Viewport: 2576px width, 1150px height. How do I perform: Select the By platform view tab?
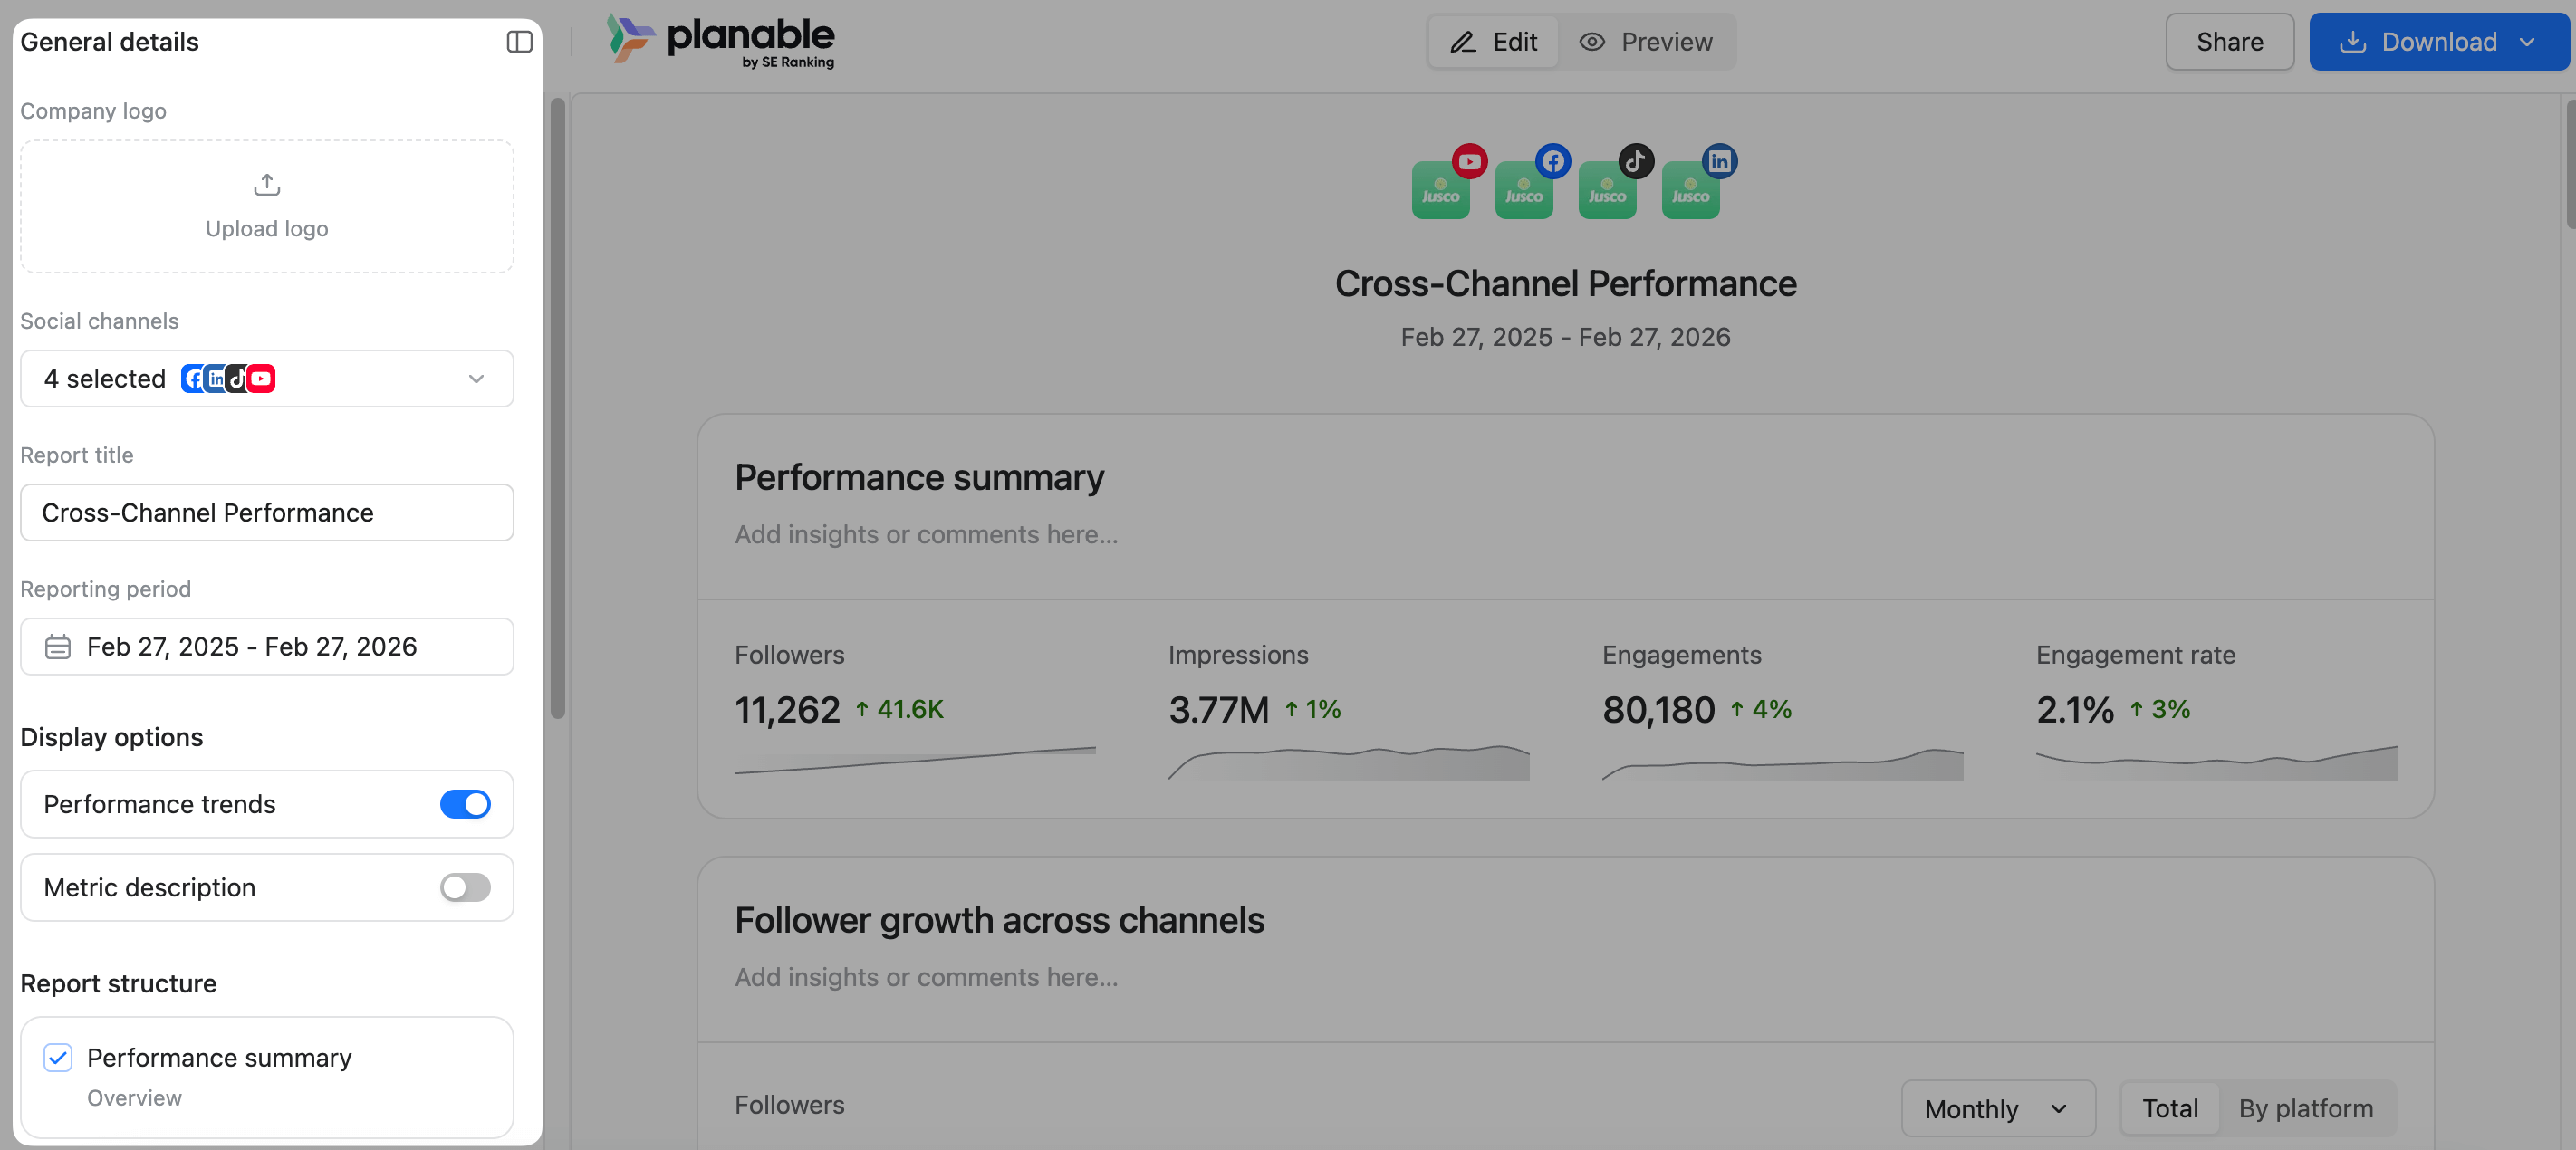pos(2305,1108)
